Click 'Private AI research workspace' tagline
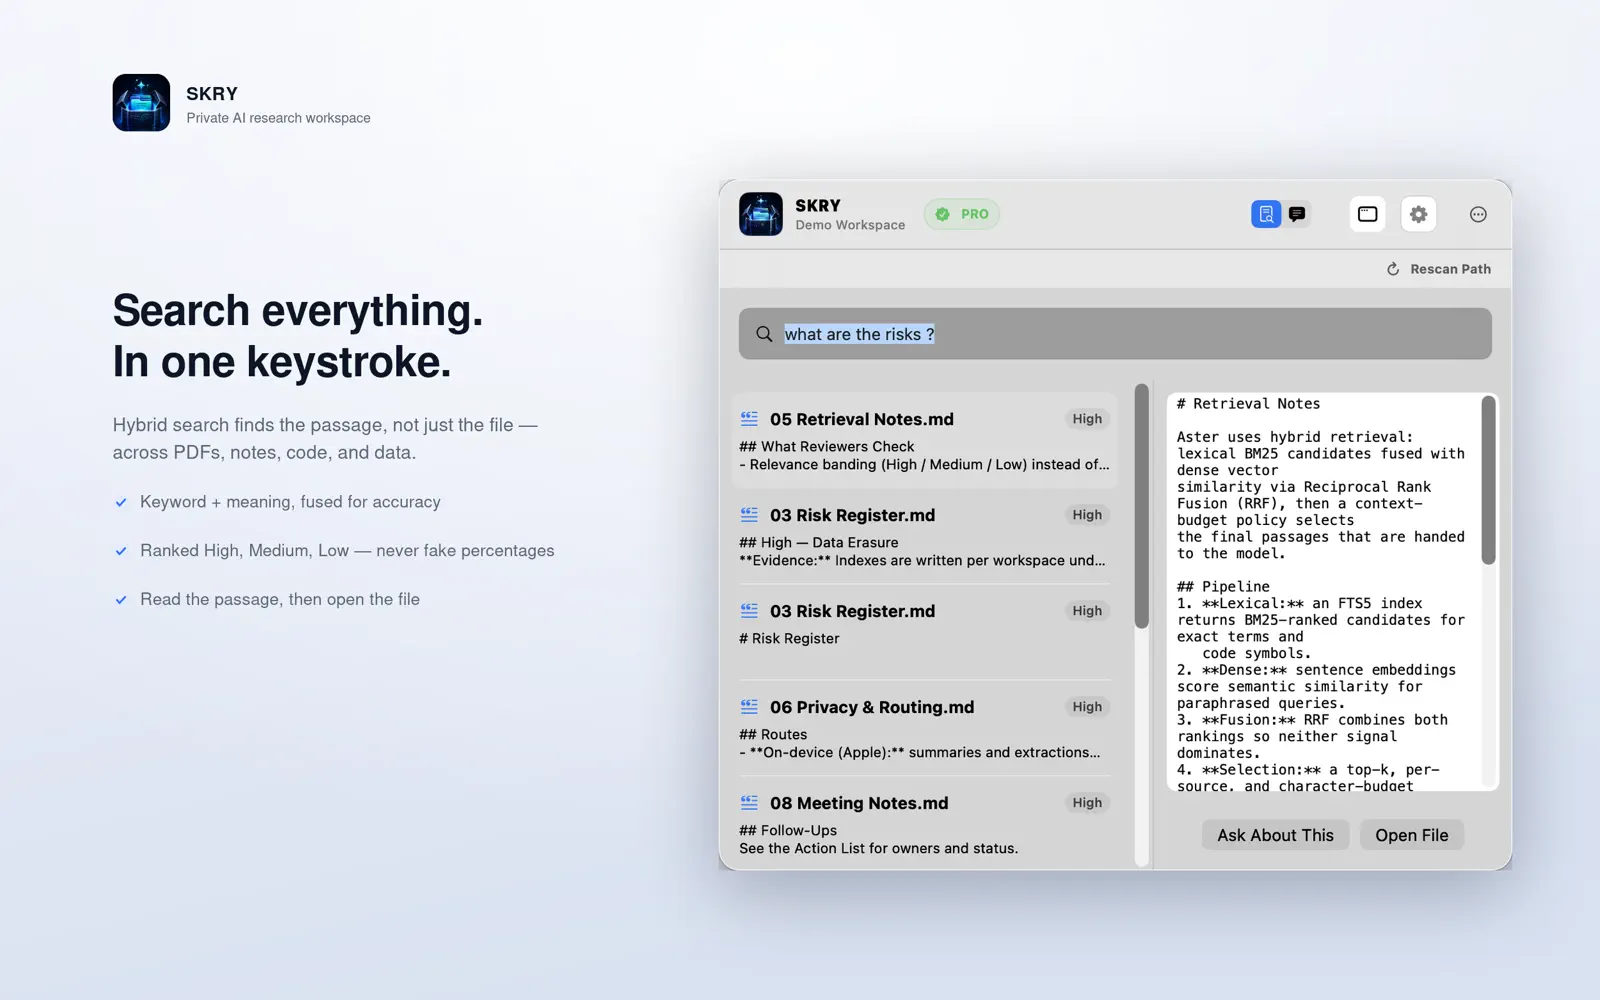 coord(278,118)
